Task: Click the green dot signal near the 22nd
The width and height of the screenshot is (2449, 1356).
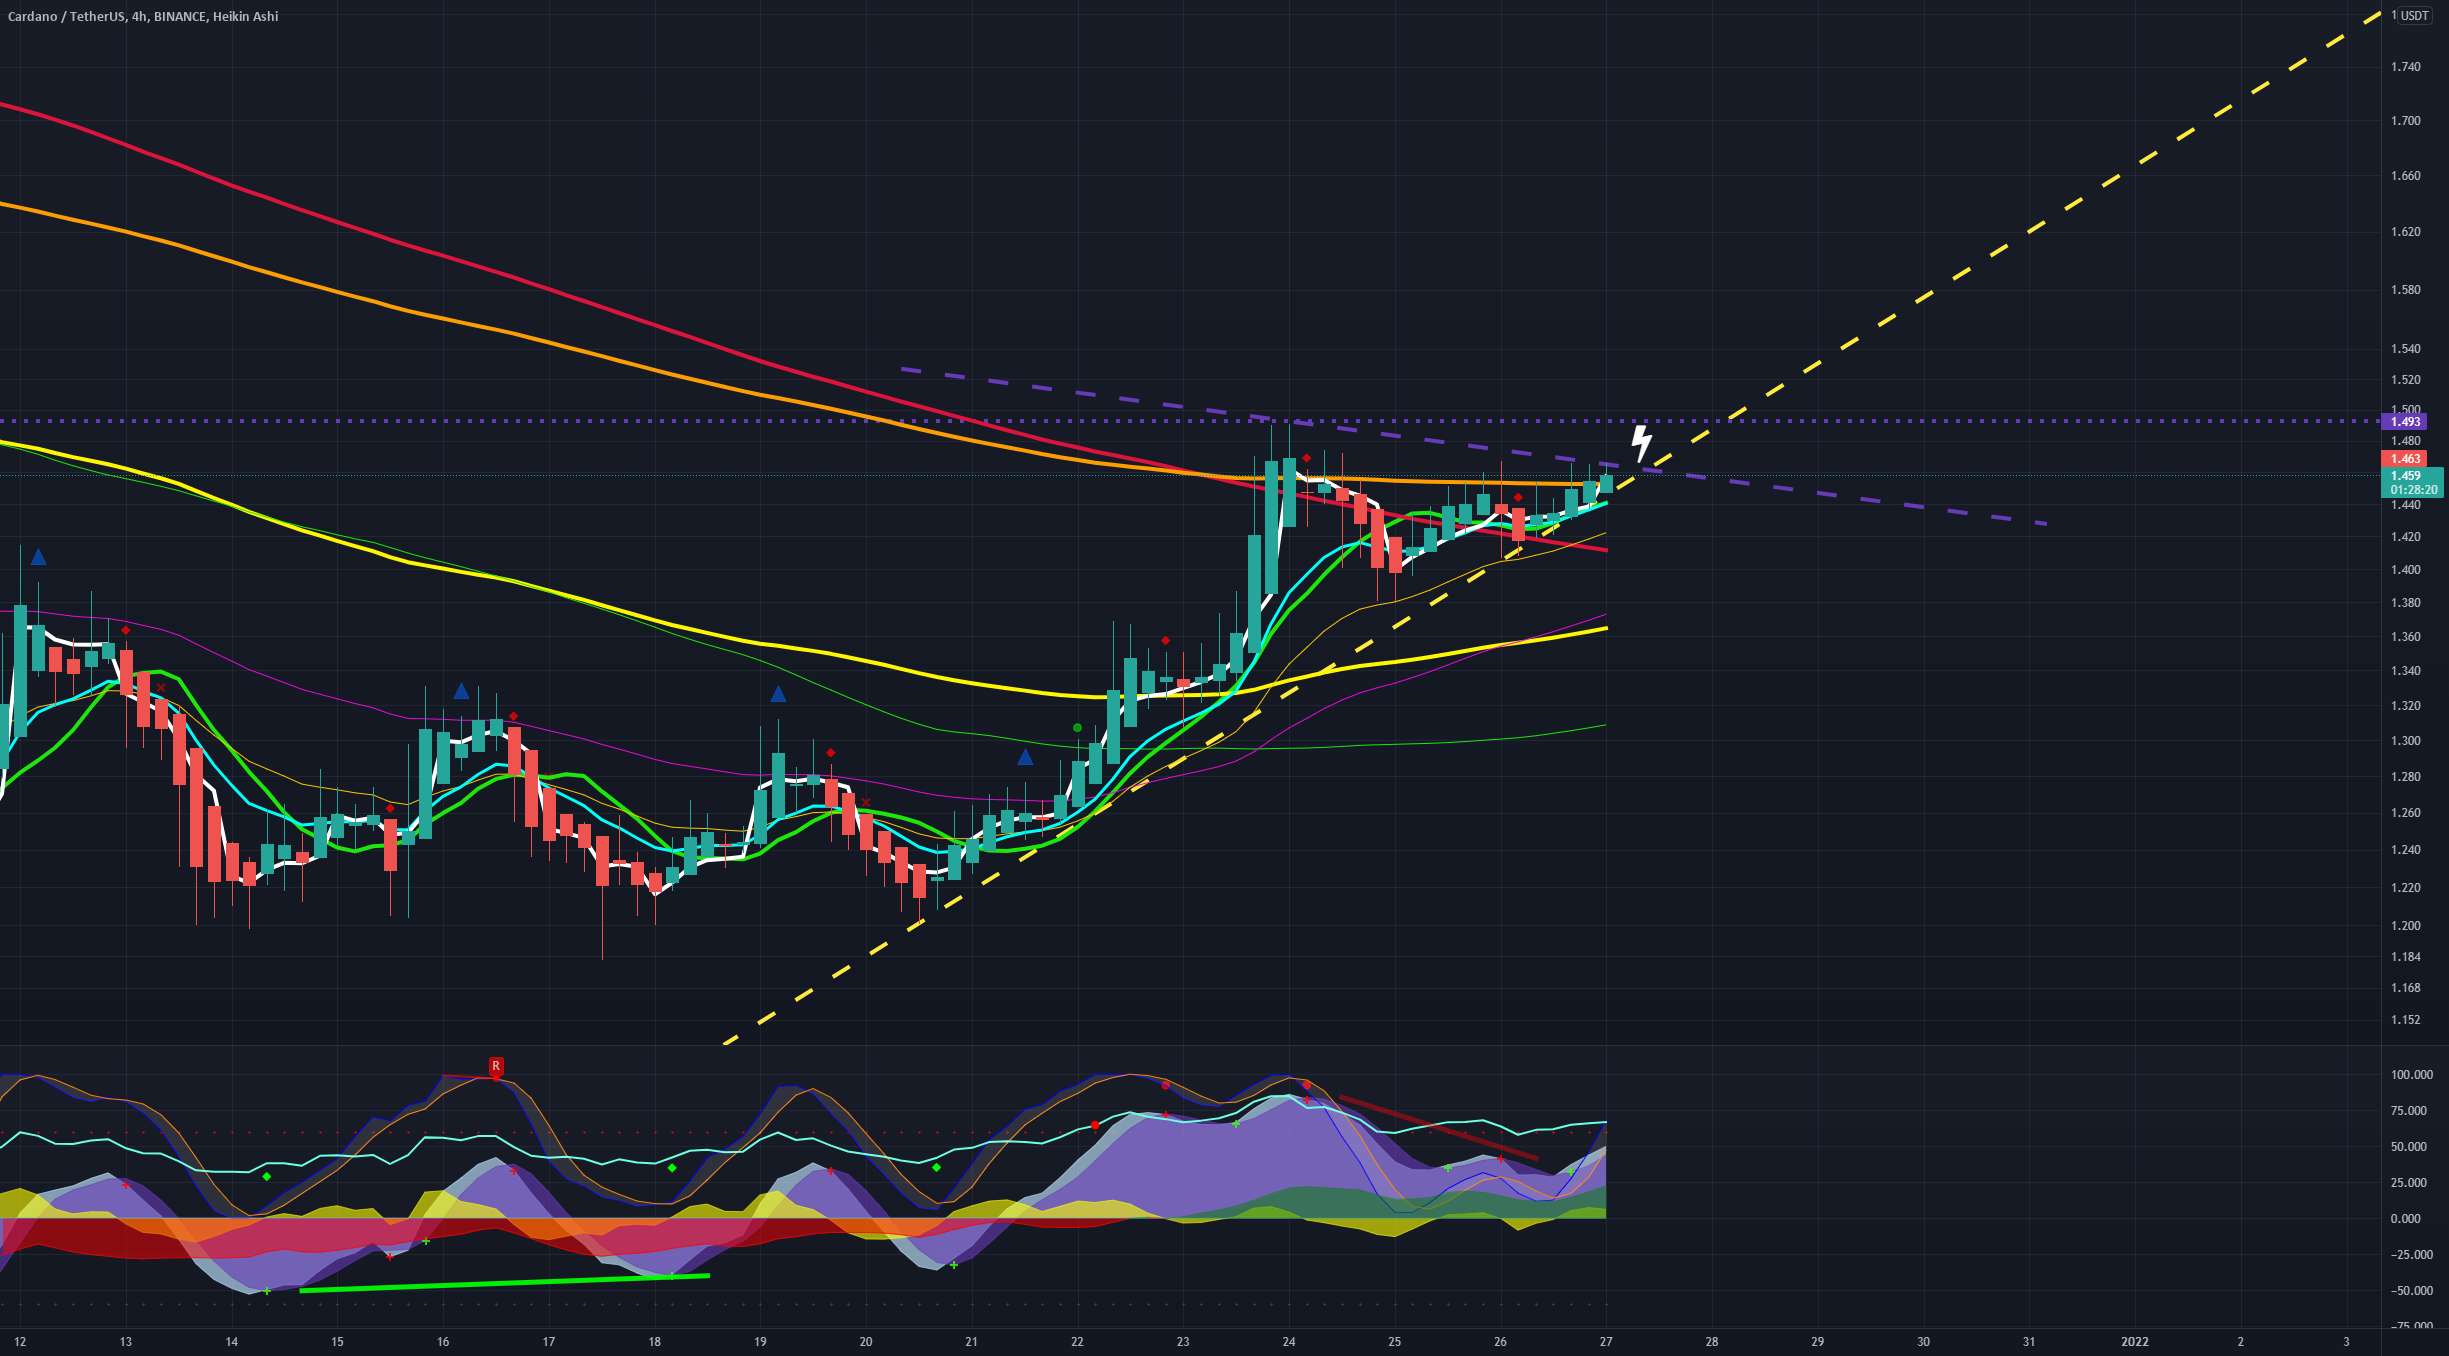Action: pyautogui.click(x=1077, y=728)
